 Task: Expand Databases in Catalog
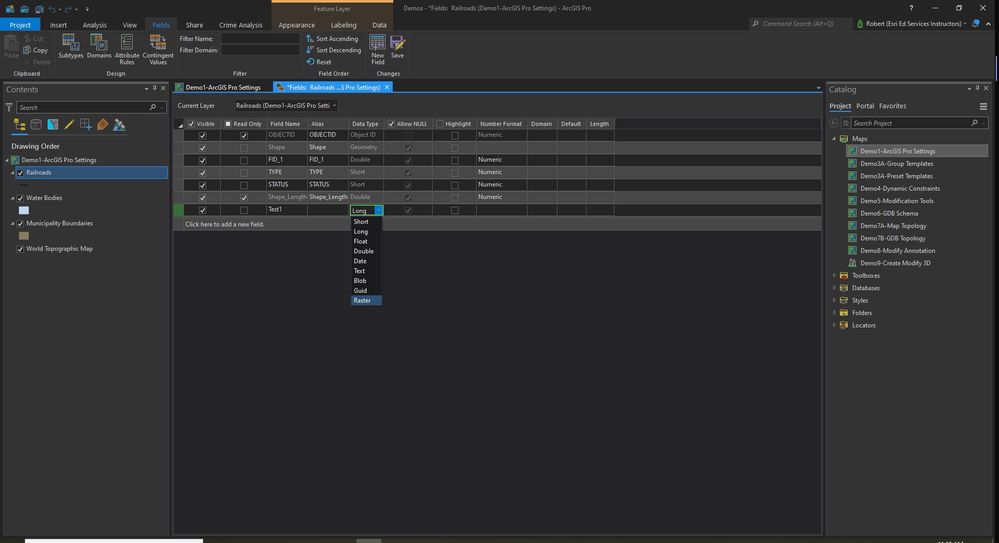click(x=834, y=287)
